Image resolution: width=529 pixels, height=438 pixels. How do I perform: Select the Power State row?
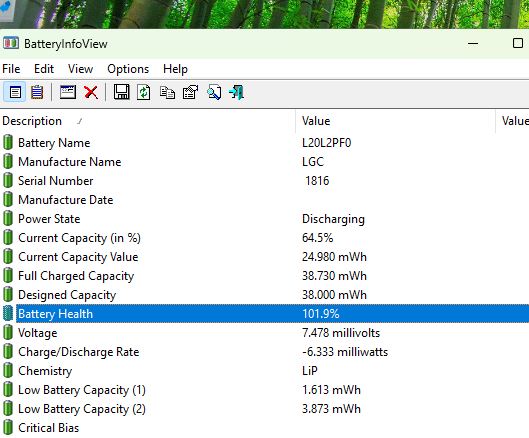pyautogui.click(x=264, y=219)
